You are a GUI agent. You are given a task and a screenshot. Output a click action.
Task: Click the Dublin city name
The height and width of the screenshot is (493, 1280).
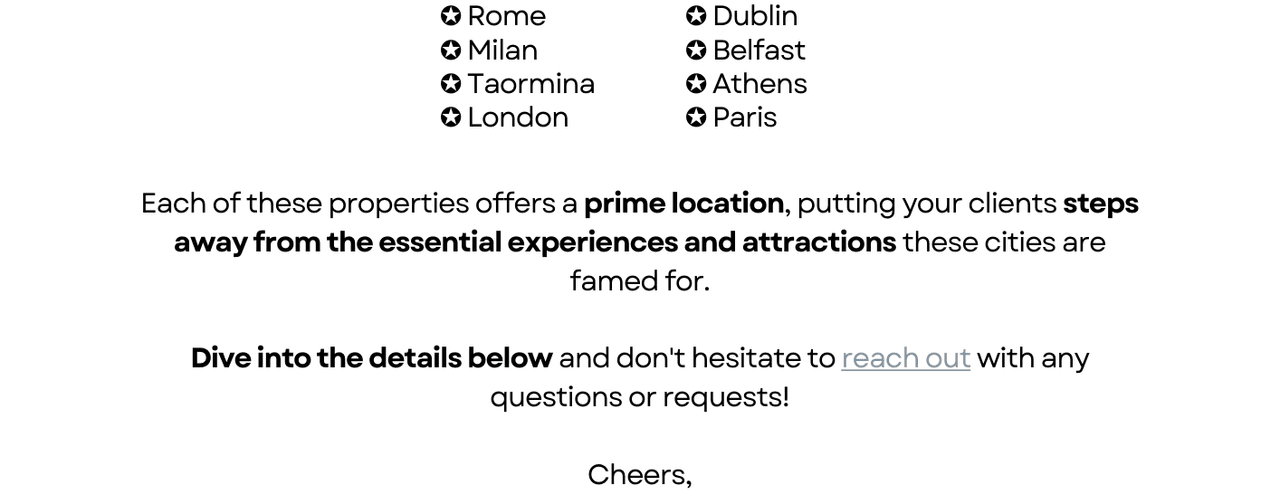[755, 16]
